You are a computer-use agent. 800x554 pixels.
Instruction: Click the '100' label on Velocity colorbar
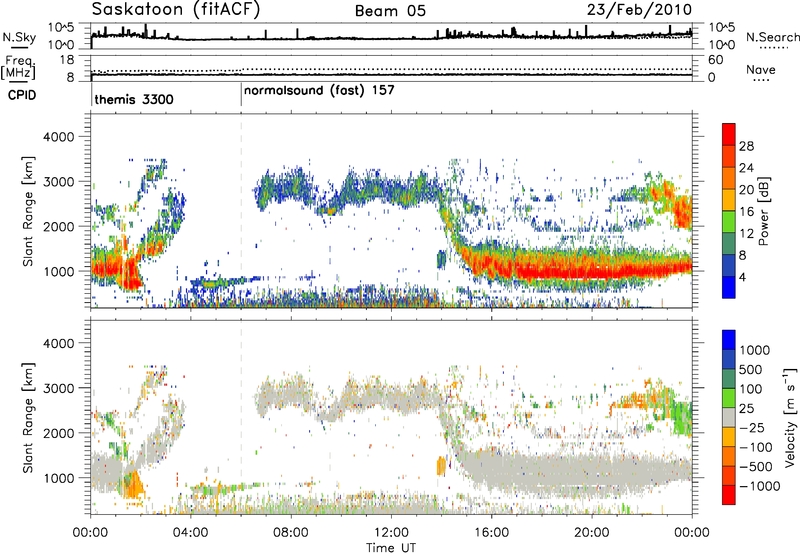point(751,389)
